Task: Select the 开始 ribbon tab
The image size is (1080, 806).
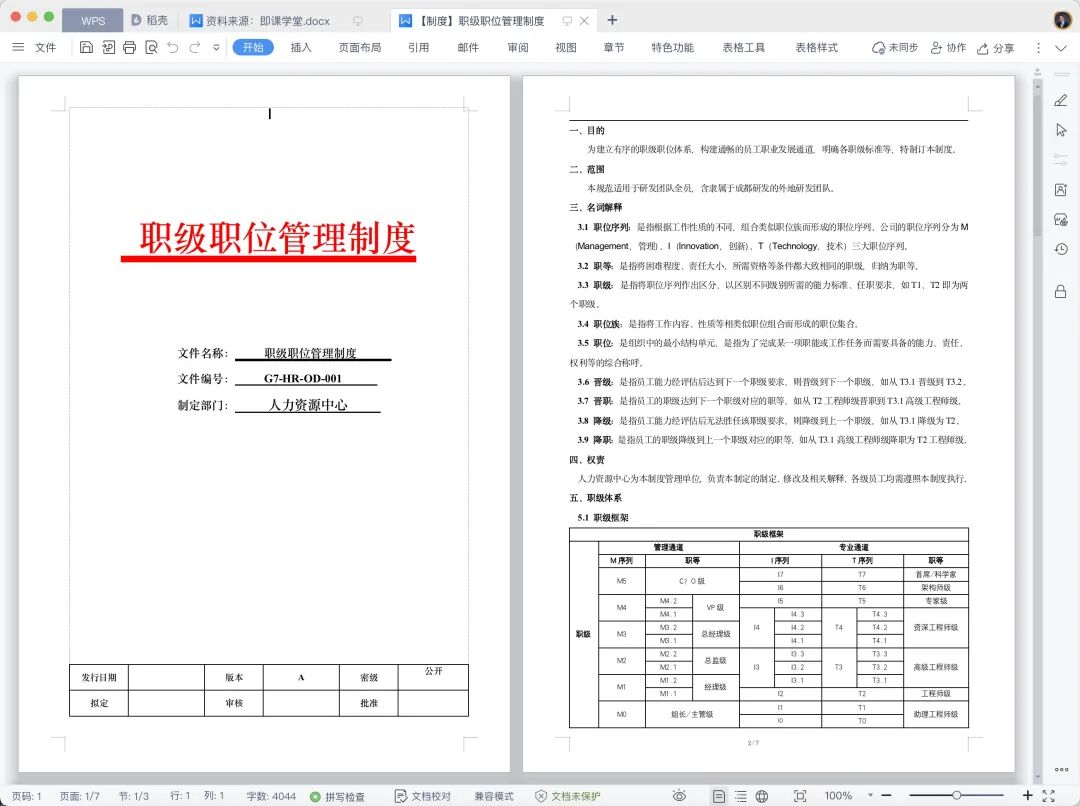Action: (x=253, y=48)
